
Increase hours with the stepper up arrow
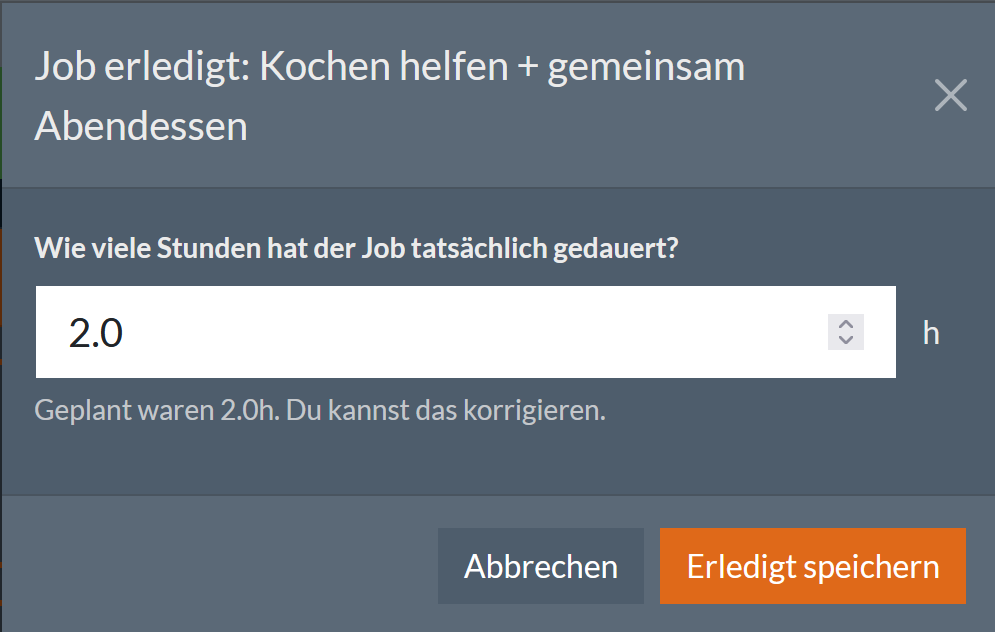point(845,325)
